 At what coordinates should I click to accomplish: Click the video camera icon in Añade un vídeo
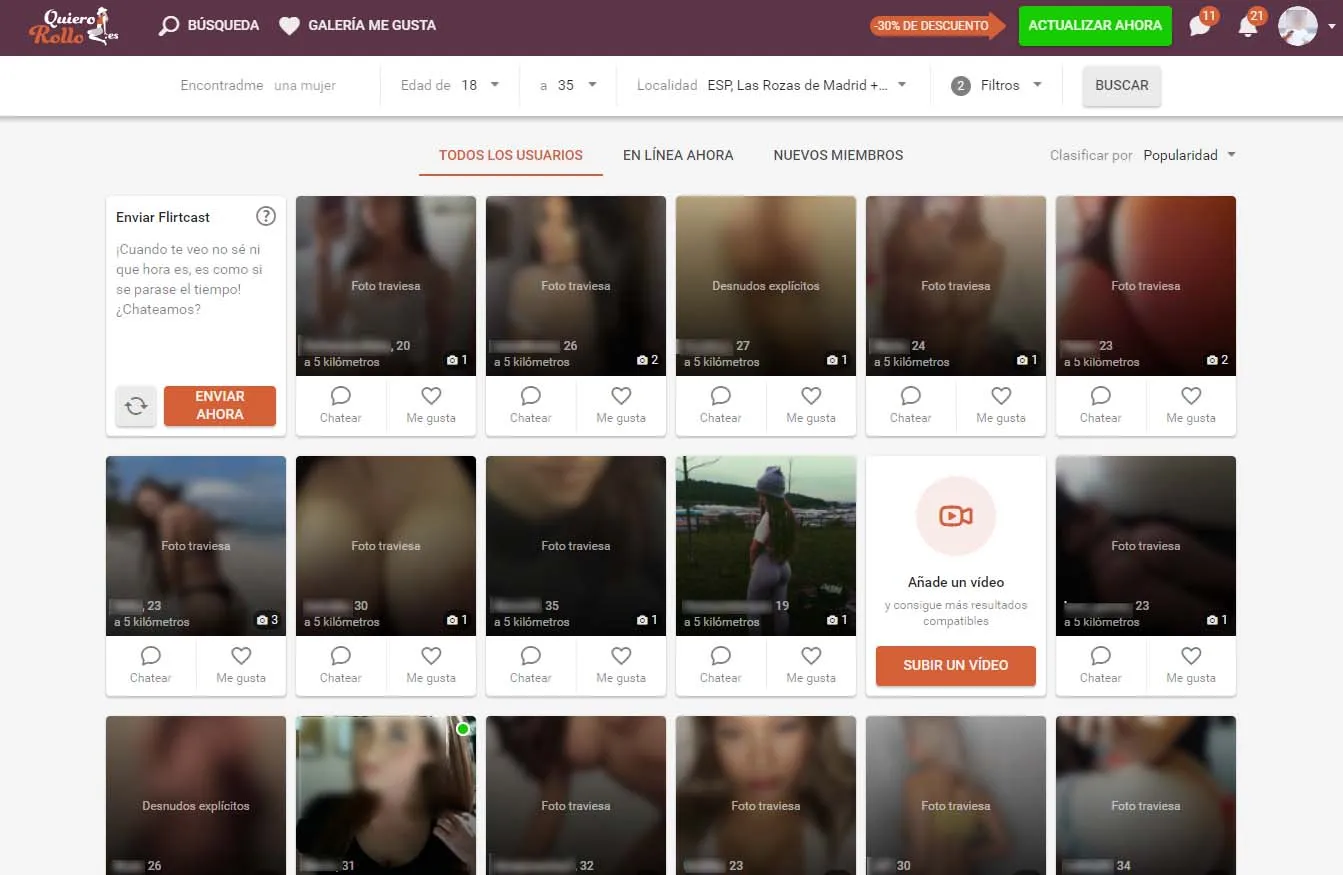pos(956,516)
